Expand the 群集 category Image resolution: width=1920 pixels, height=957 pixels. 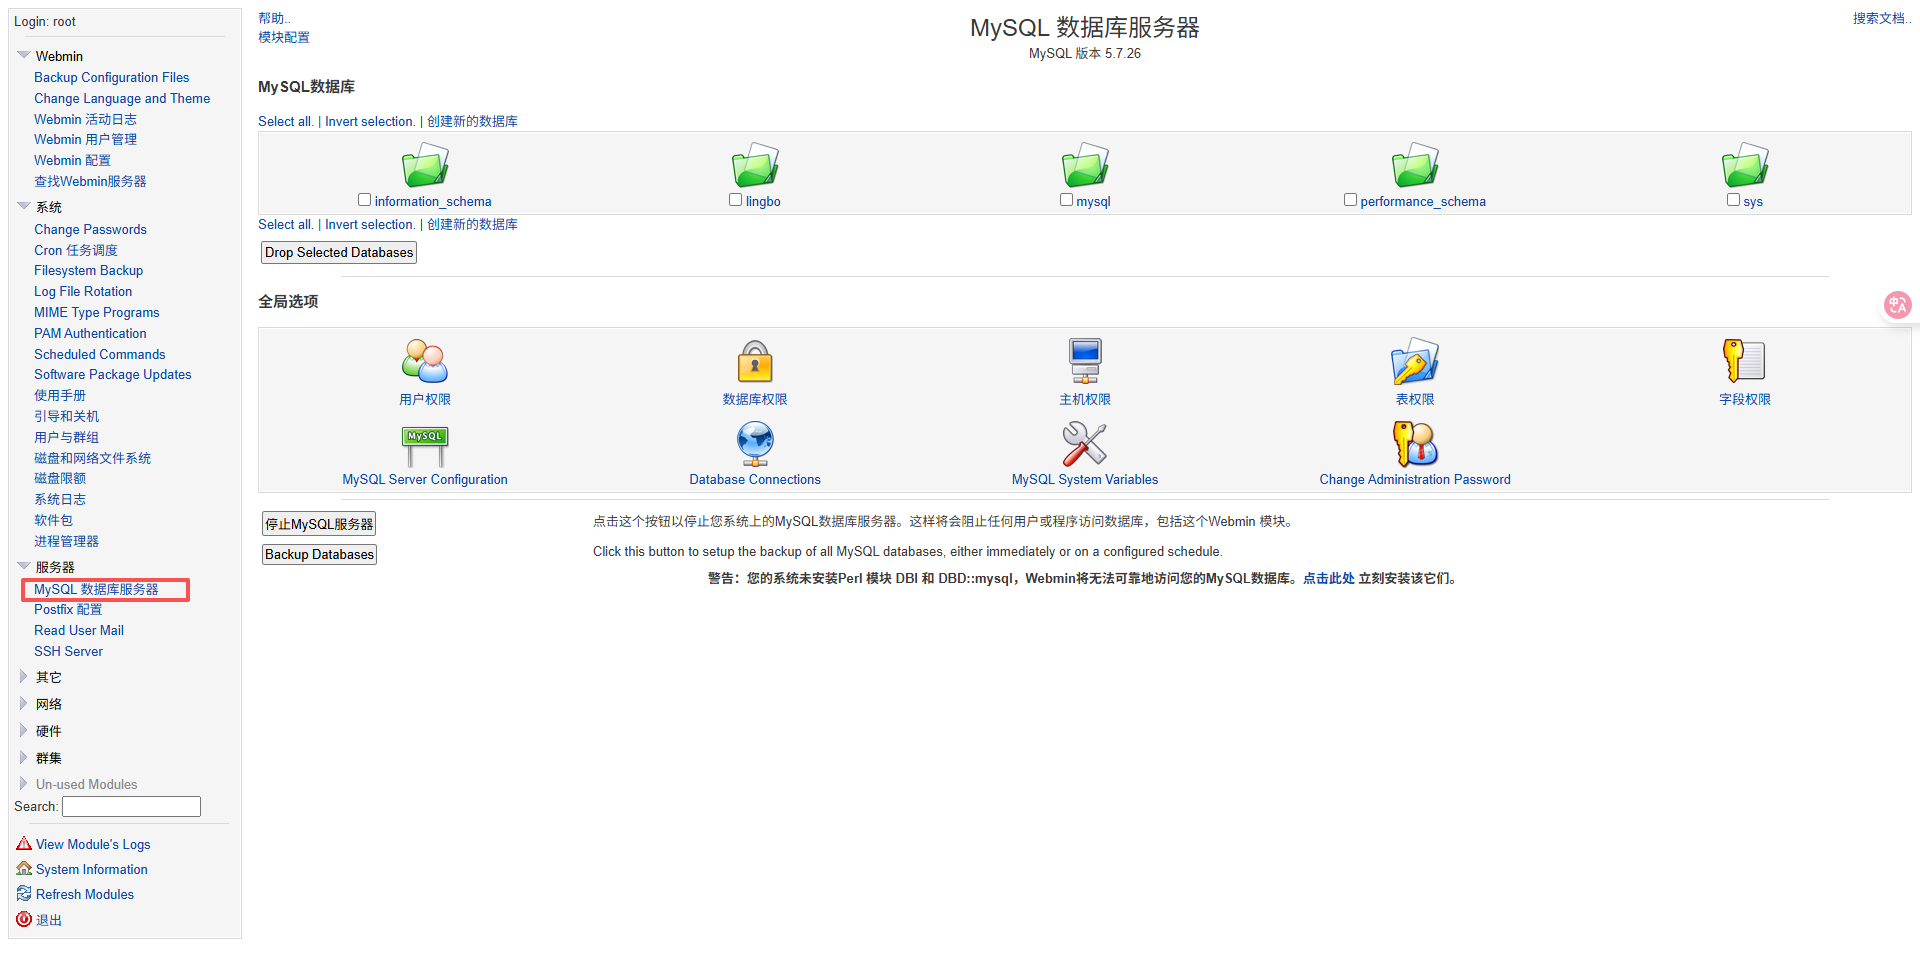point(24,757)
